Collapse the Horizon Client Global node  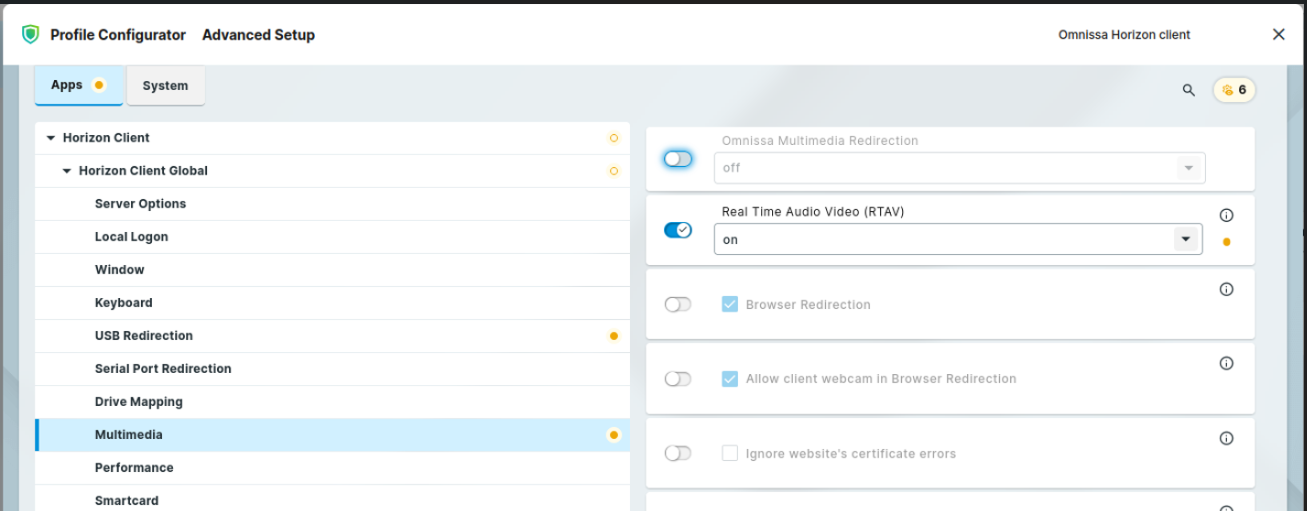(x=67, y=171)
